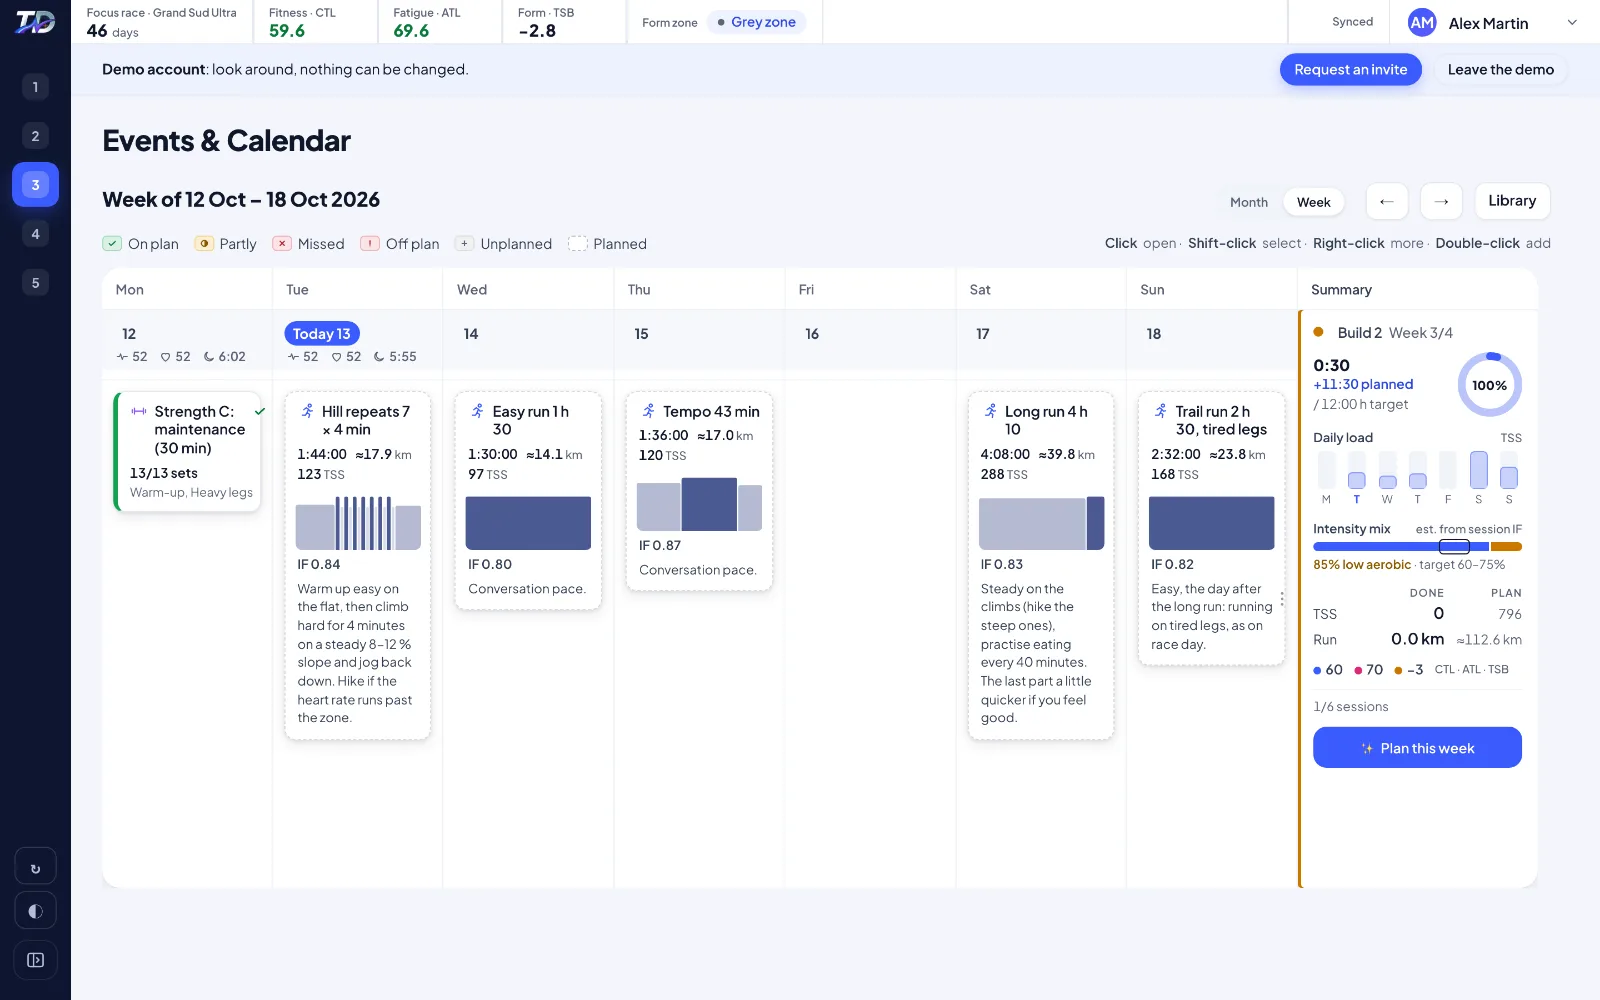Click the day 16 cell

click(870, 340)
